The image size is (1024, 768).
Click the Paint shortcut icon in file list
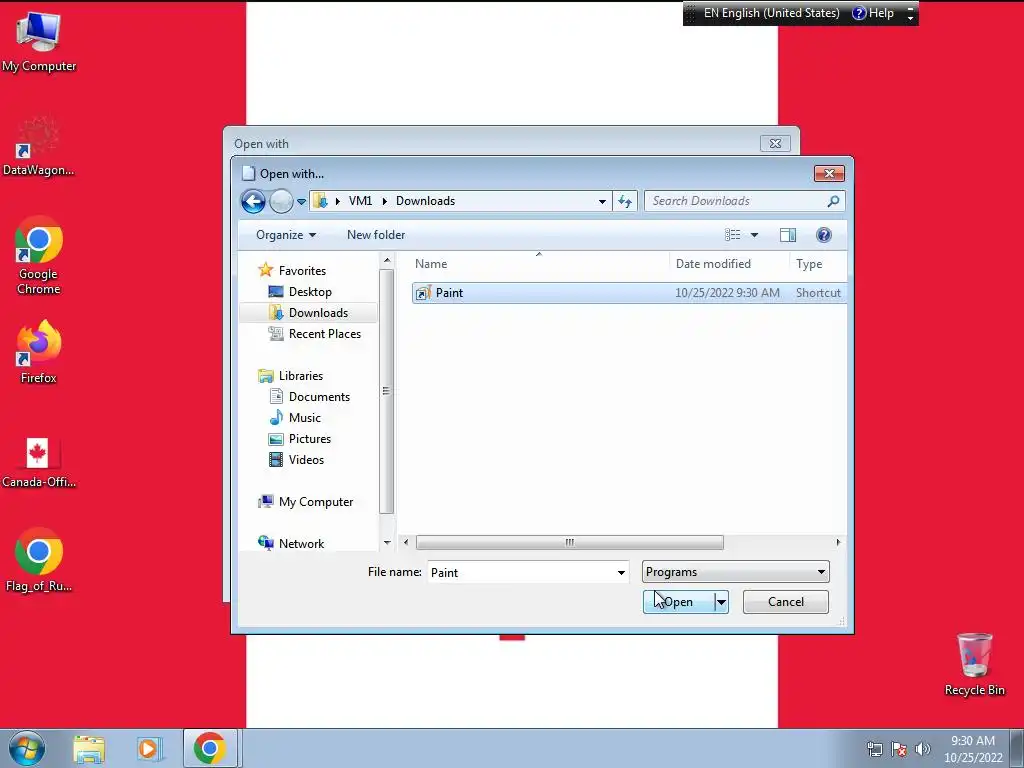(423, 293)
